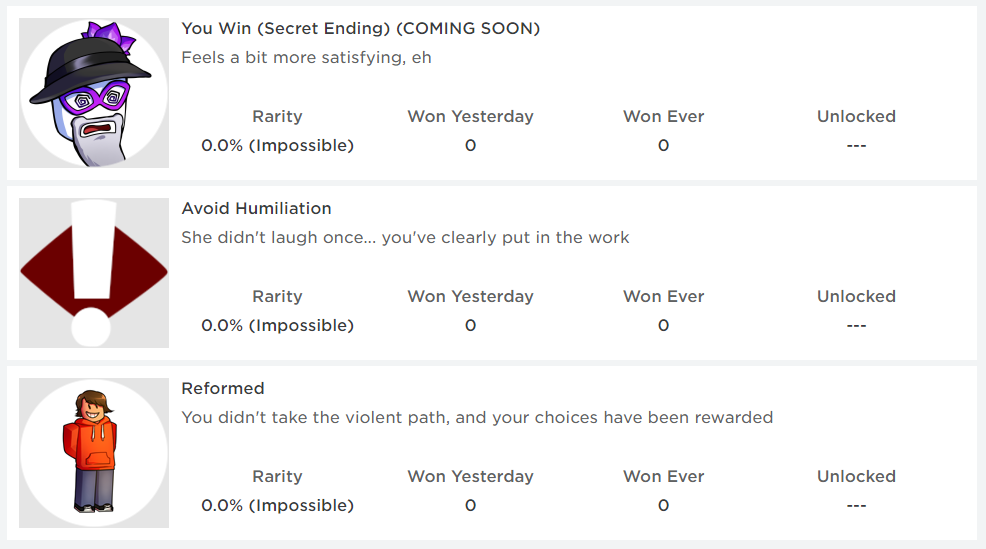Click Unlocked status of the Reformed badge

click(856, 506)
